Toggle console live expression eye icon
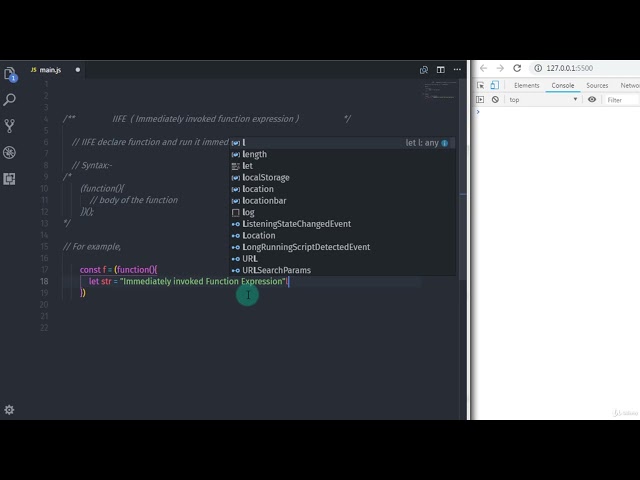This screenshot has width=640, height=480. [x=592, y=99]
